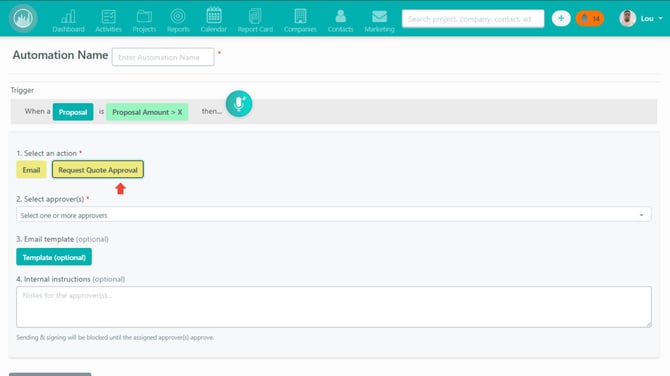Click the Template (optional) button
The height and width of the screenshot is (376, 670).
tap(54, 257)
